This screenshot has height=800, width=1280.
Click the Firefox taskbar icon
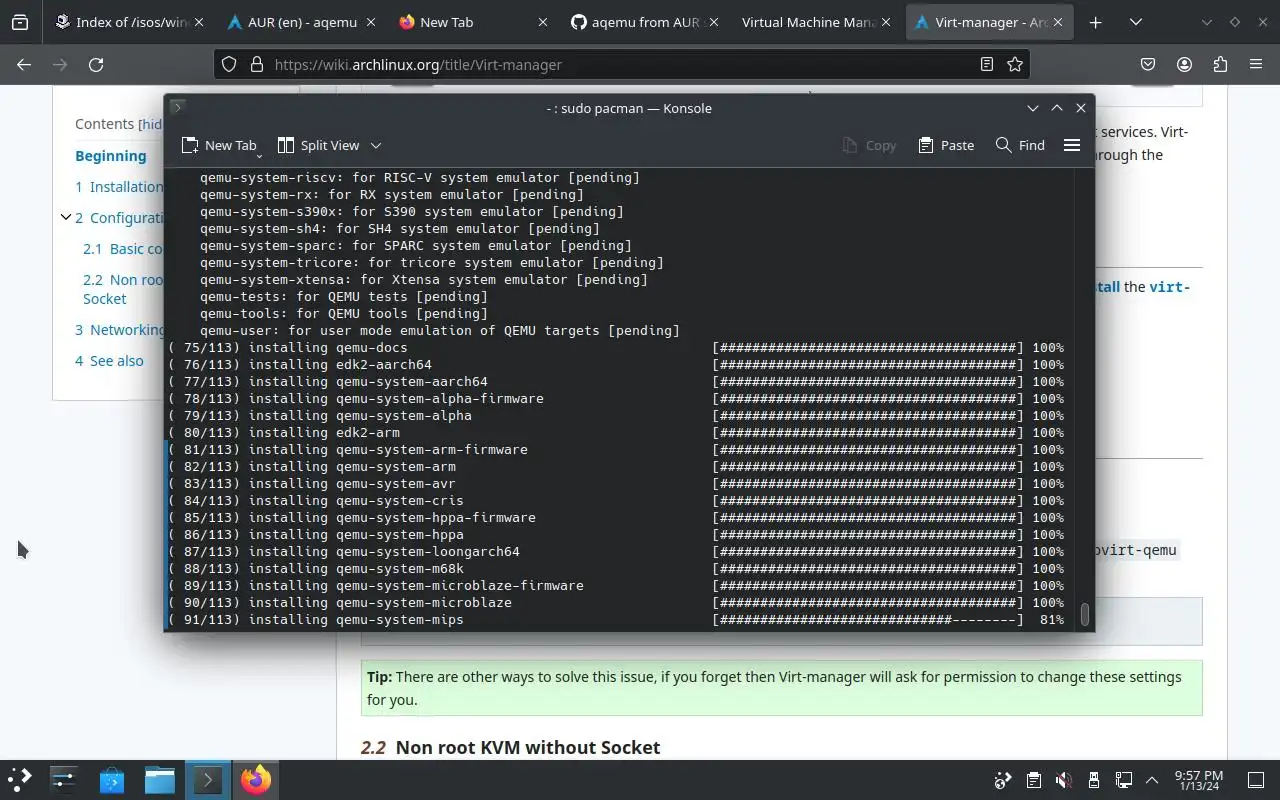[255, 779]
